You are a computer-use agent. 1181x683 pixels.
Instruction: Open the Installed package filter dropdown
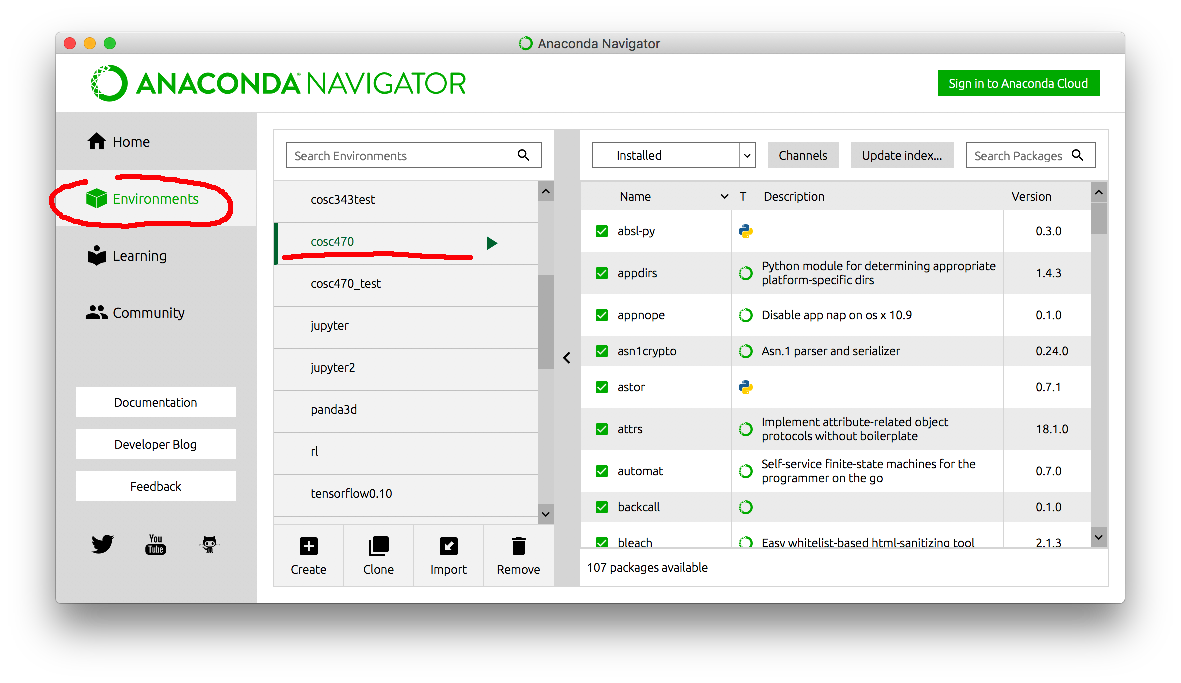tap(673, 155)
